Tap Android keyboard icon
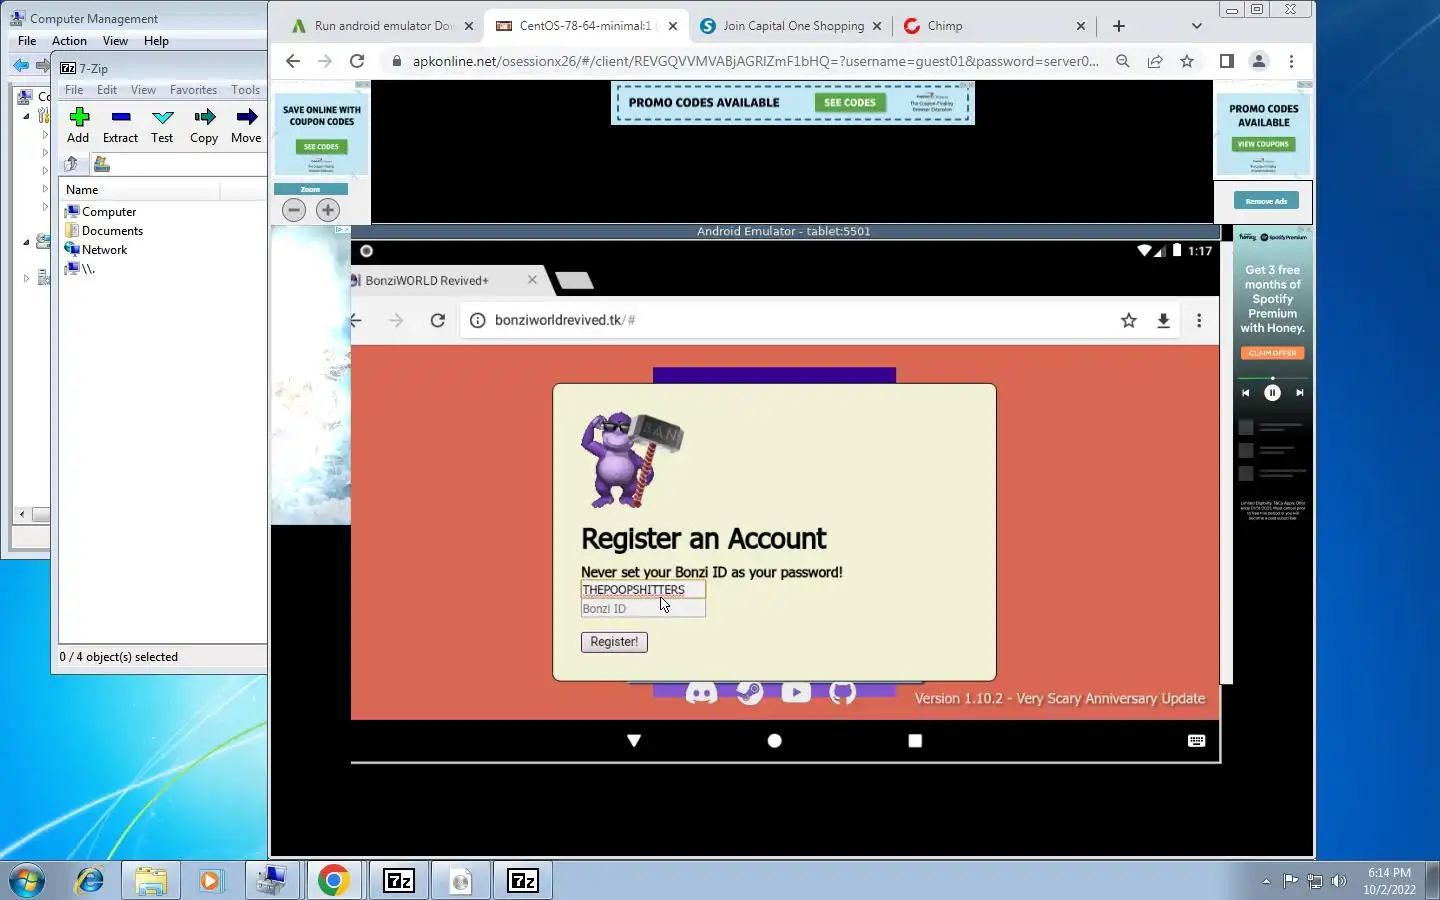This screenshot has width=1440, height=900. click(x=1196, y=741)
